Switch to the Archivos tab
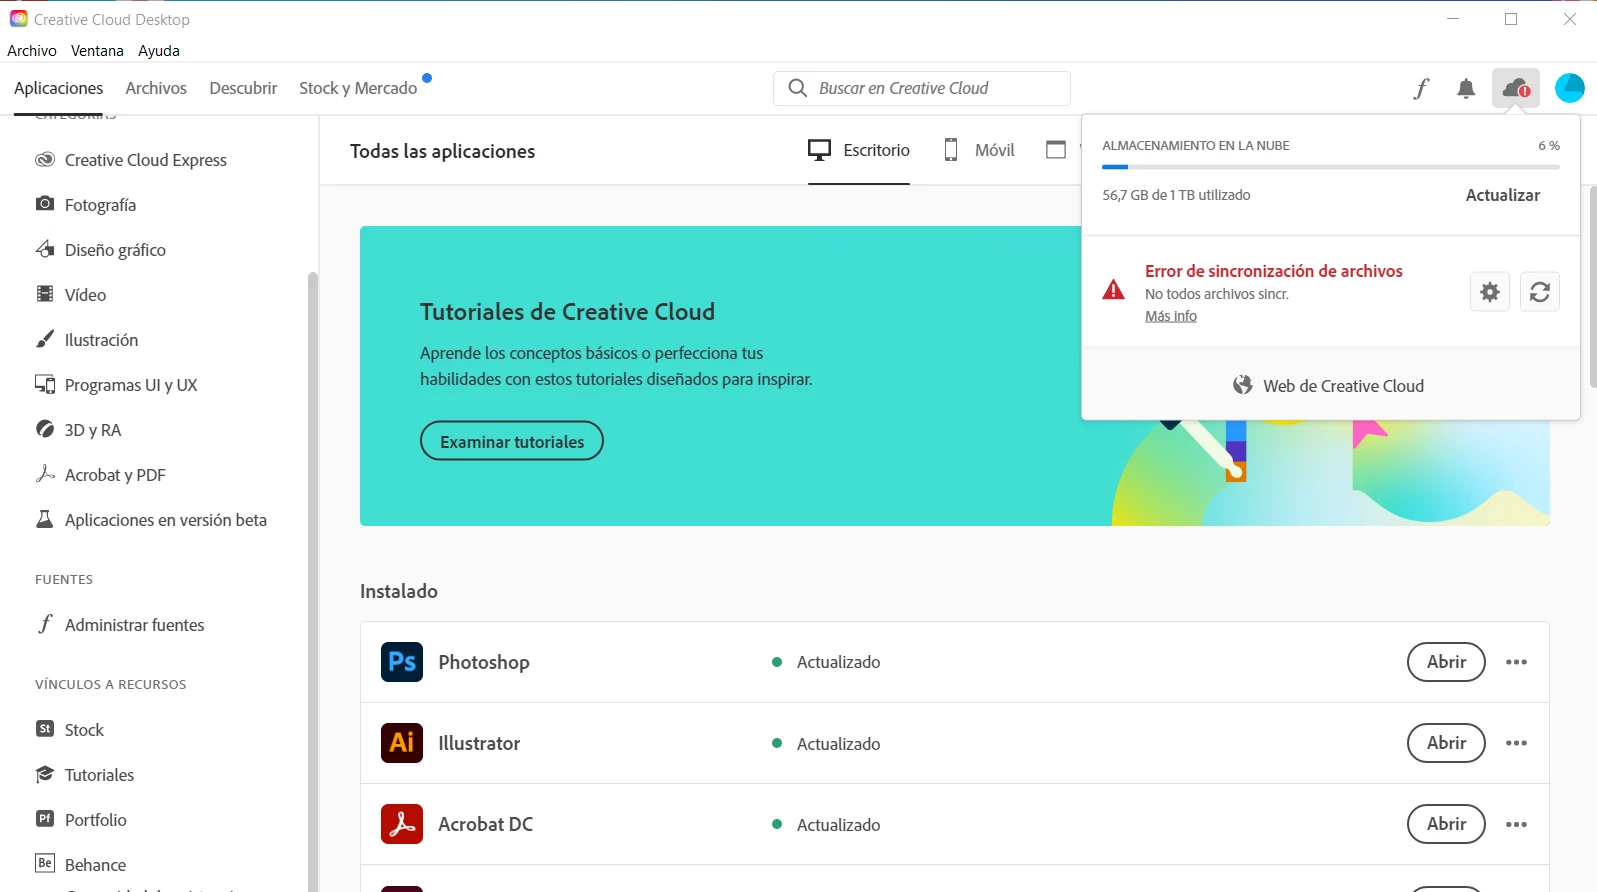The height and width of the screenshot is (892, 1597). pos(156,88)
